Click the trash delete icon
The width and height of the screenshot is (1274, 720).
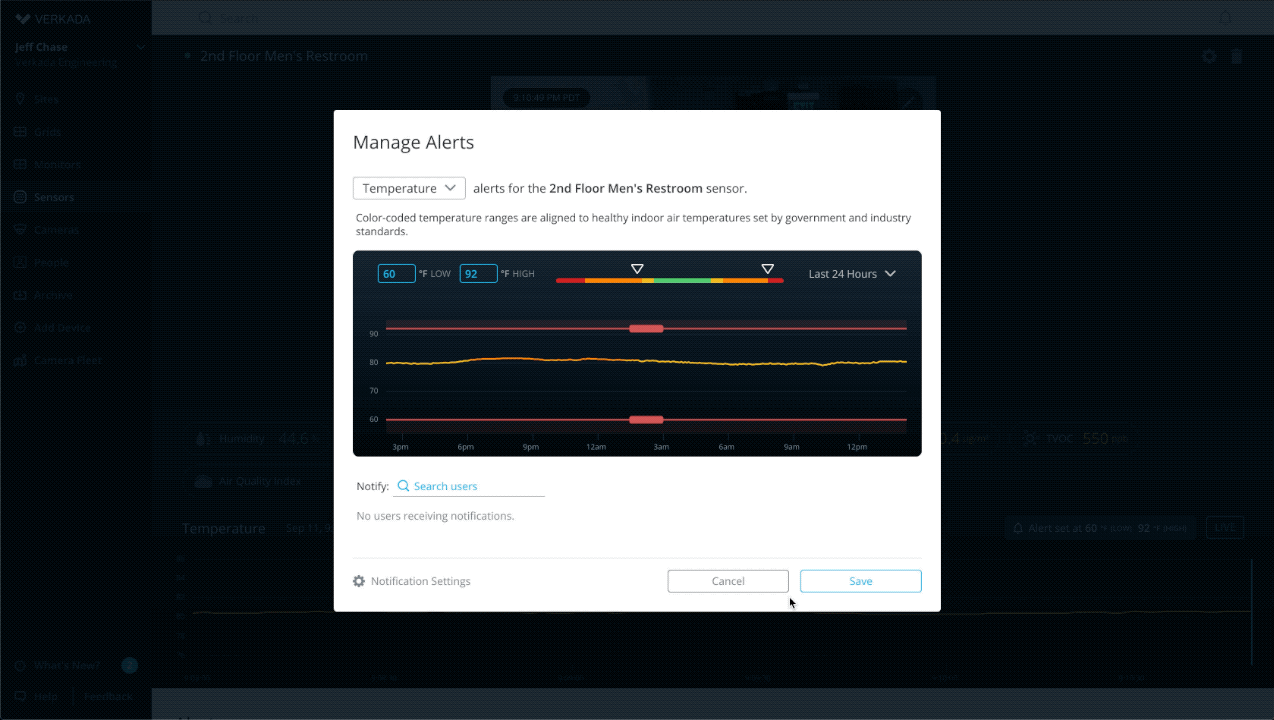click(1237, 56)
